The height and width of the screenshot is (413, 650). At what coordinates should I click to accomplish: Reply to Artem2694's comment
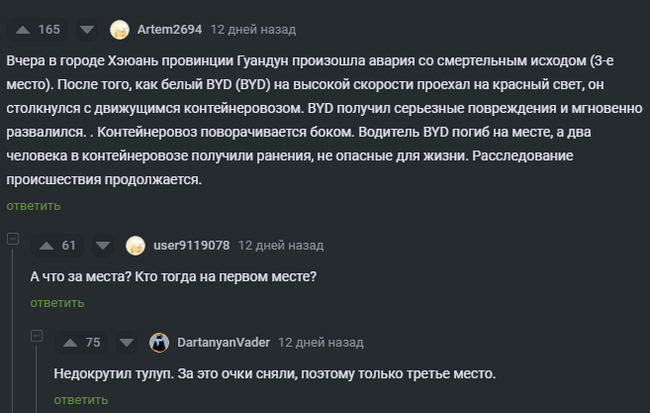point(33,206)
